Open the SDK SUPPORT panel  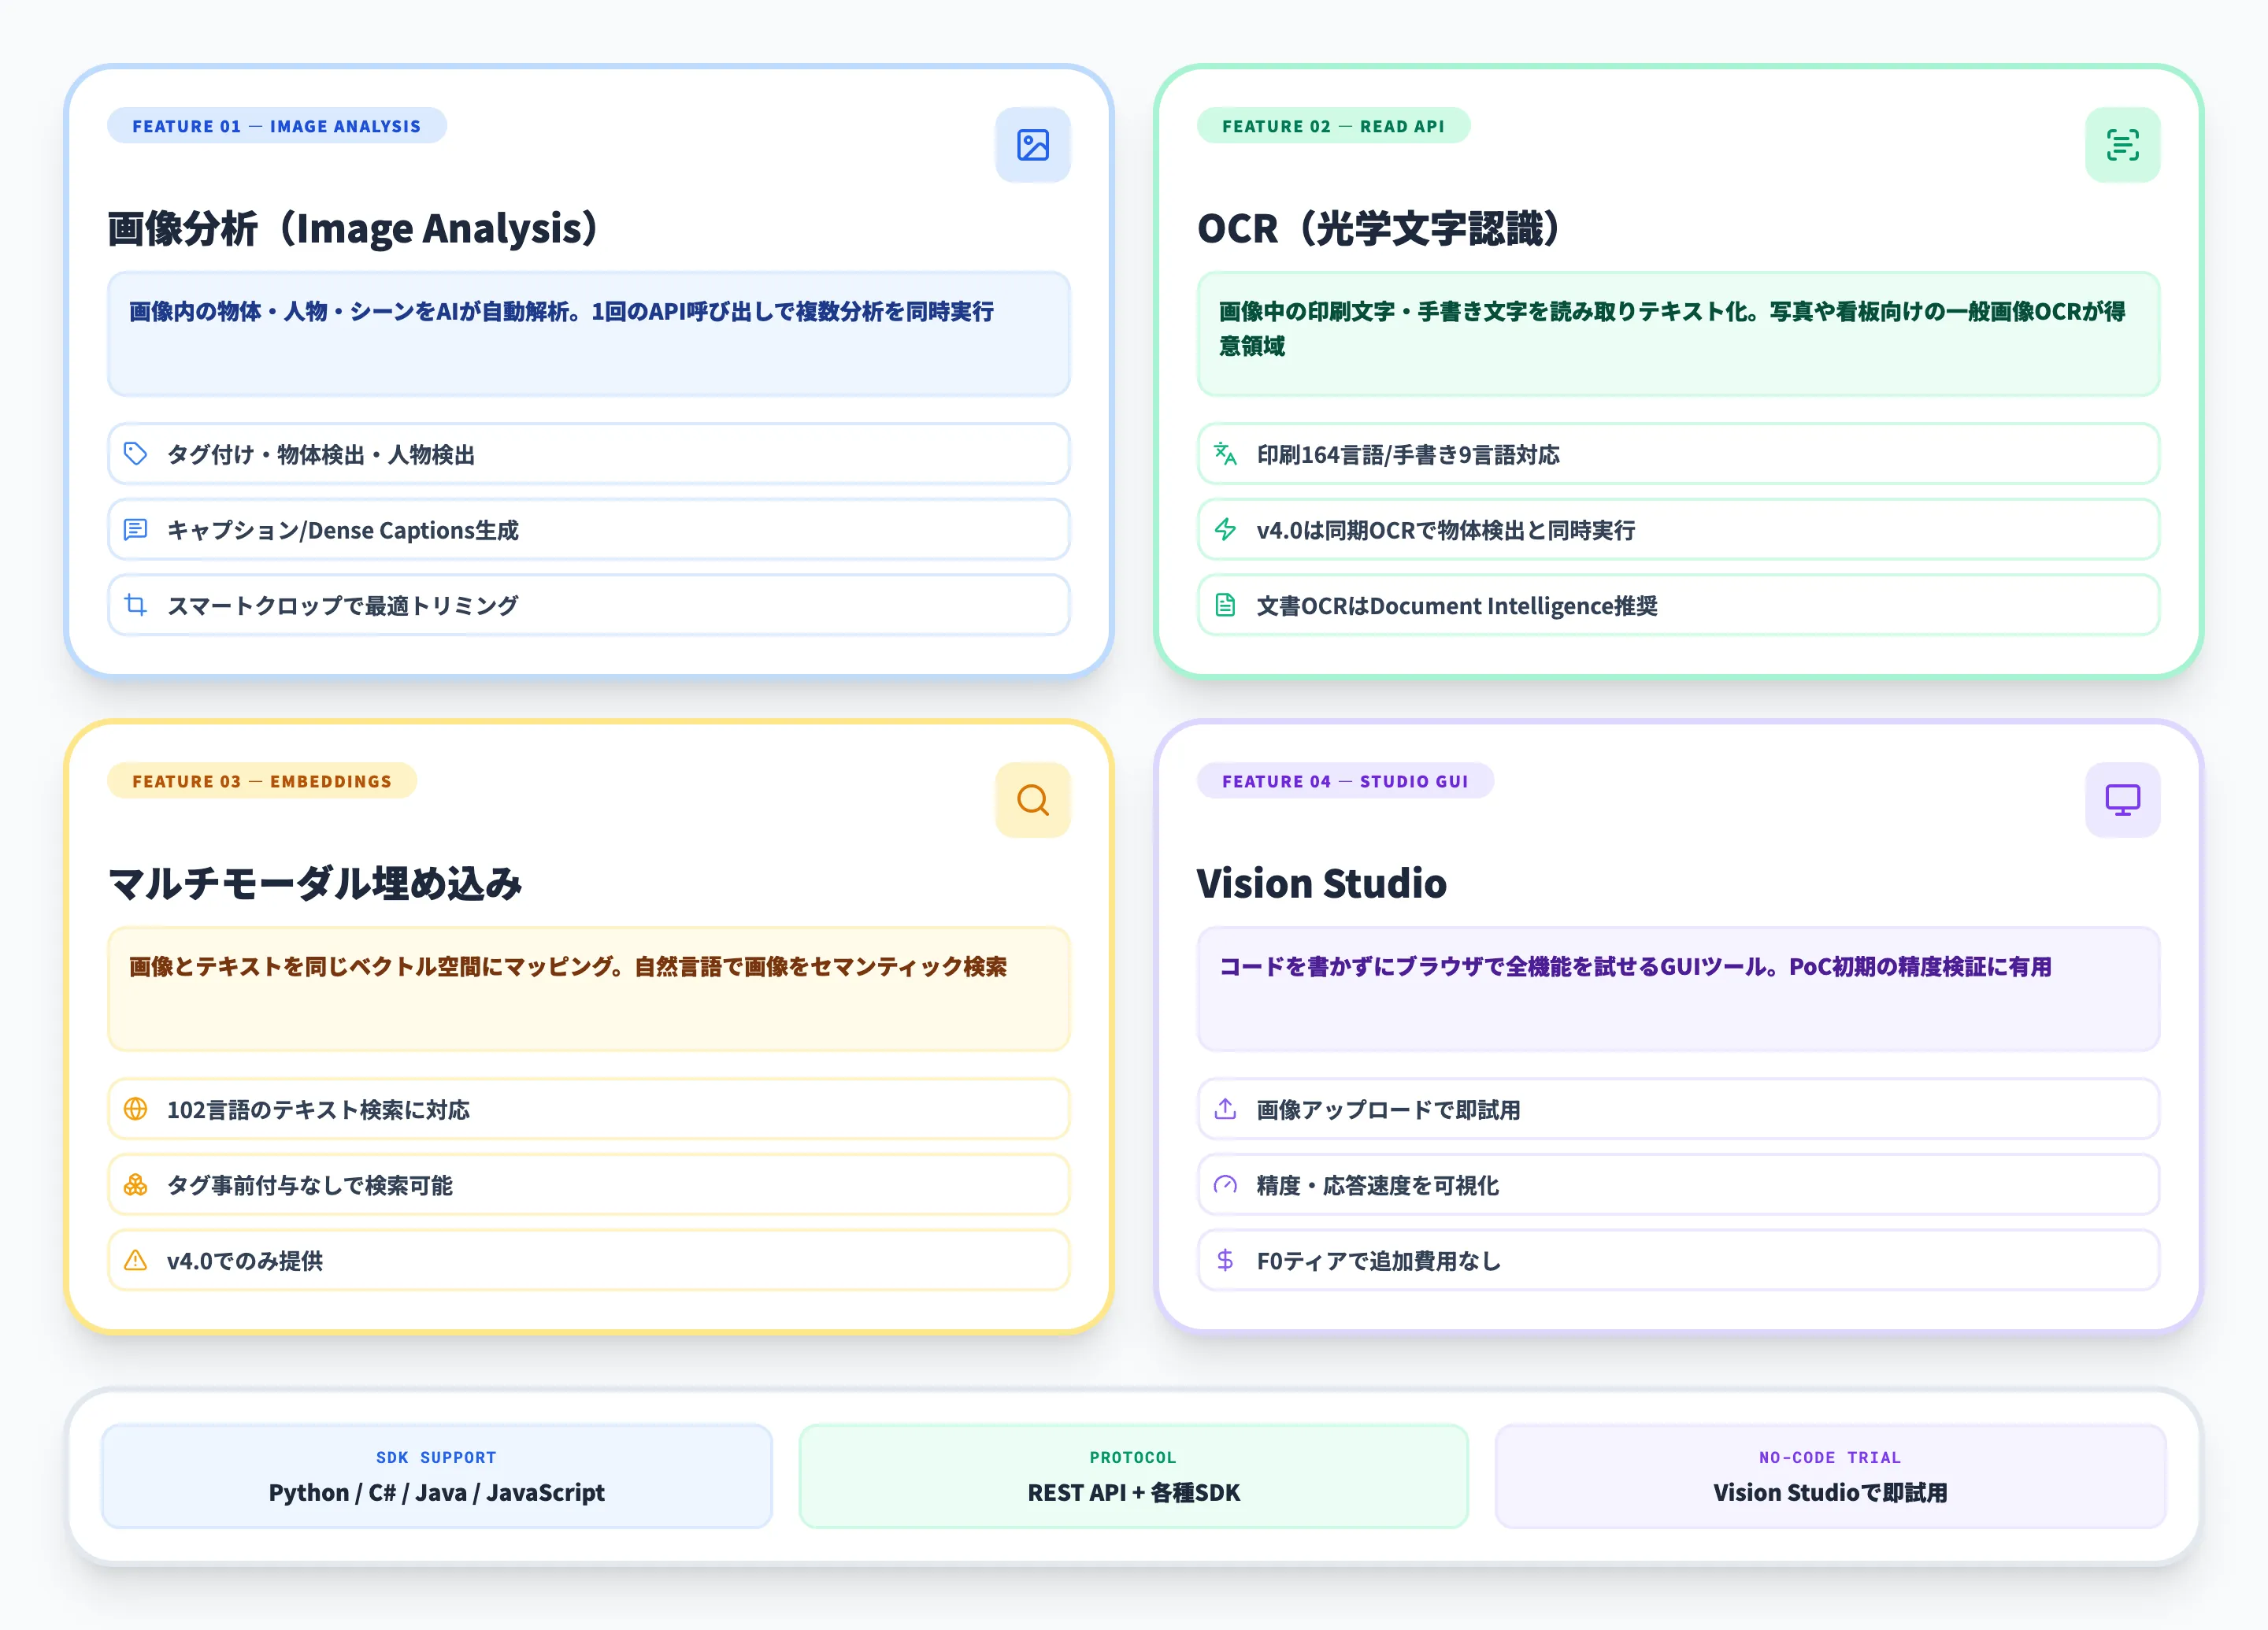pyautogui.click(x=436, y=1476)
